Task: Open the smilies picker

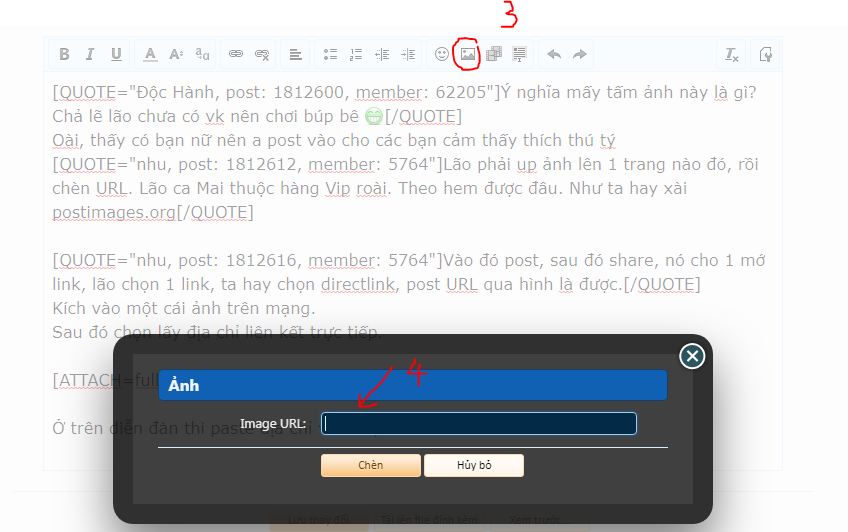Action: coord(441,54)
